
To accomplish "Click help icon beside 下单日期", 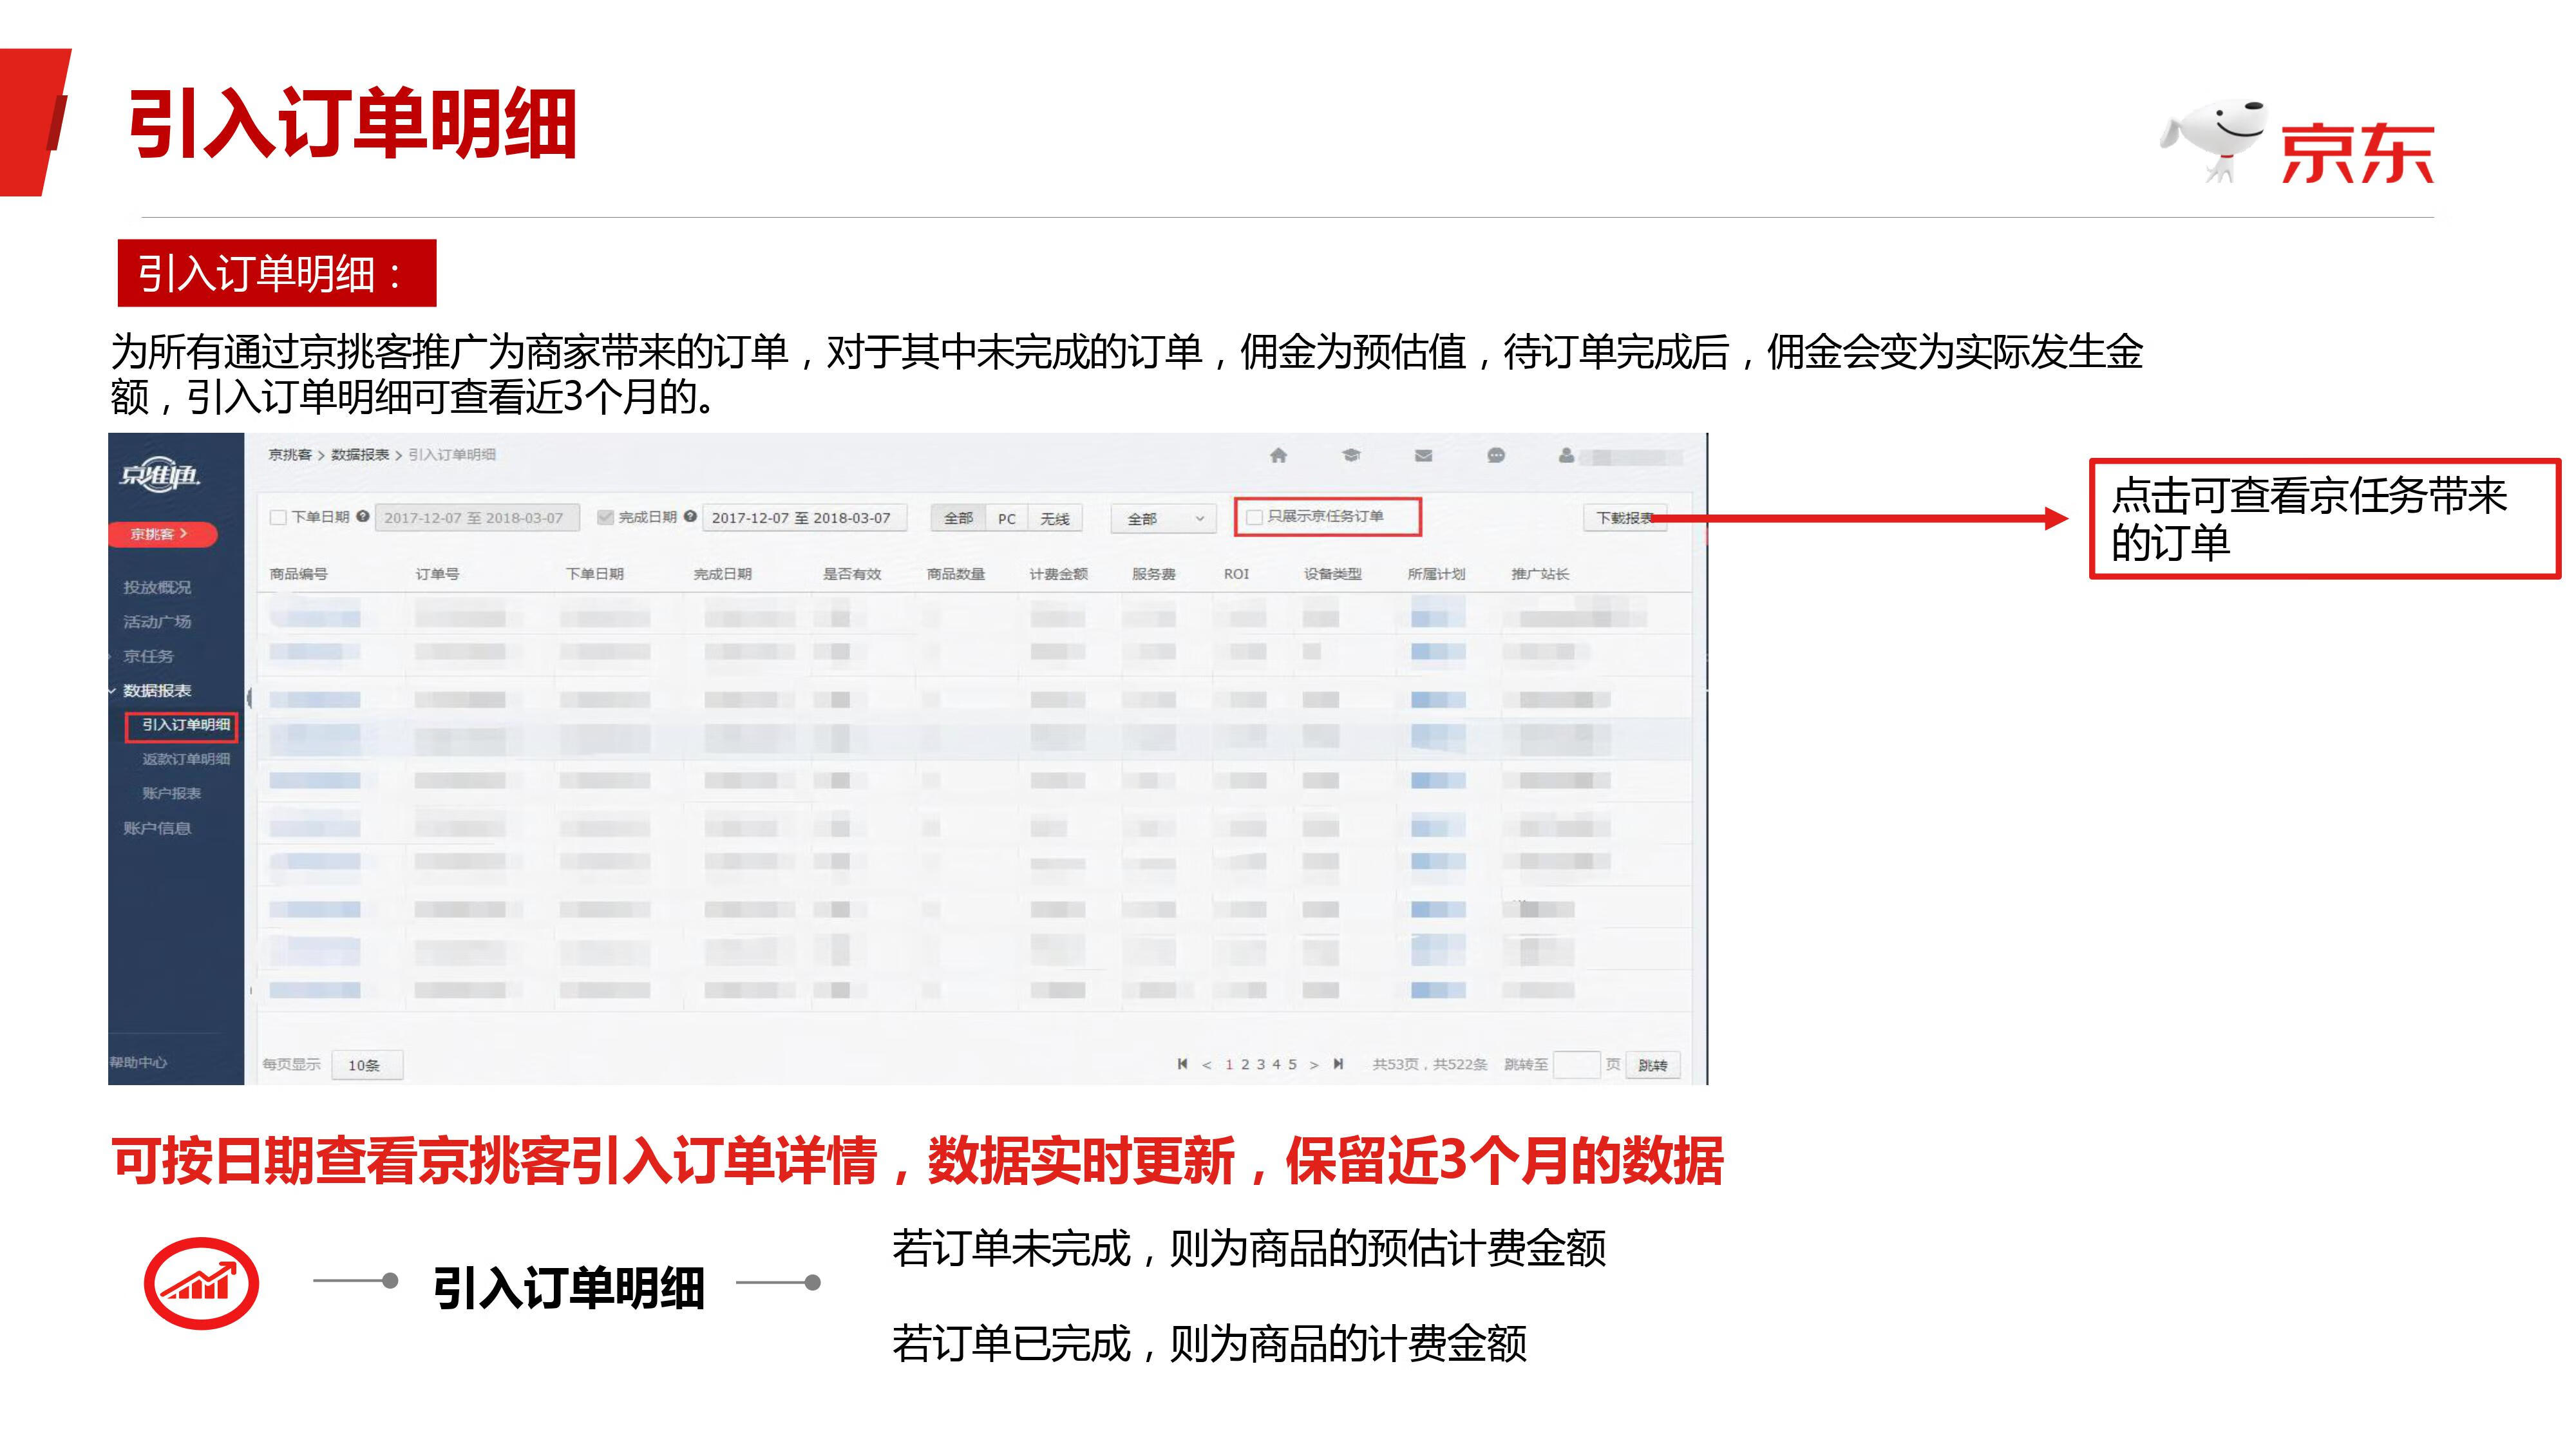I will tap(363, 517).
